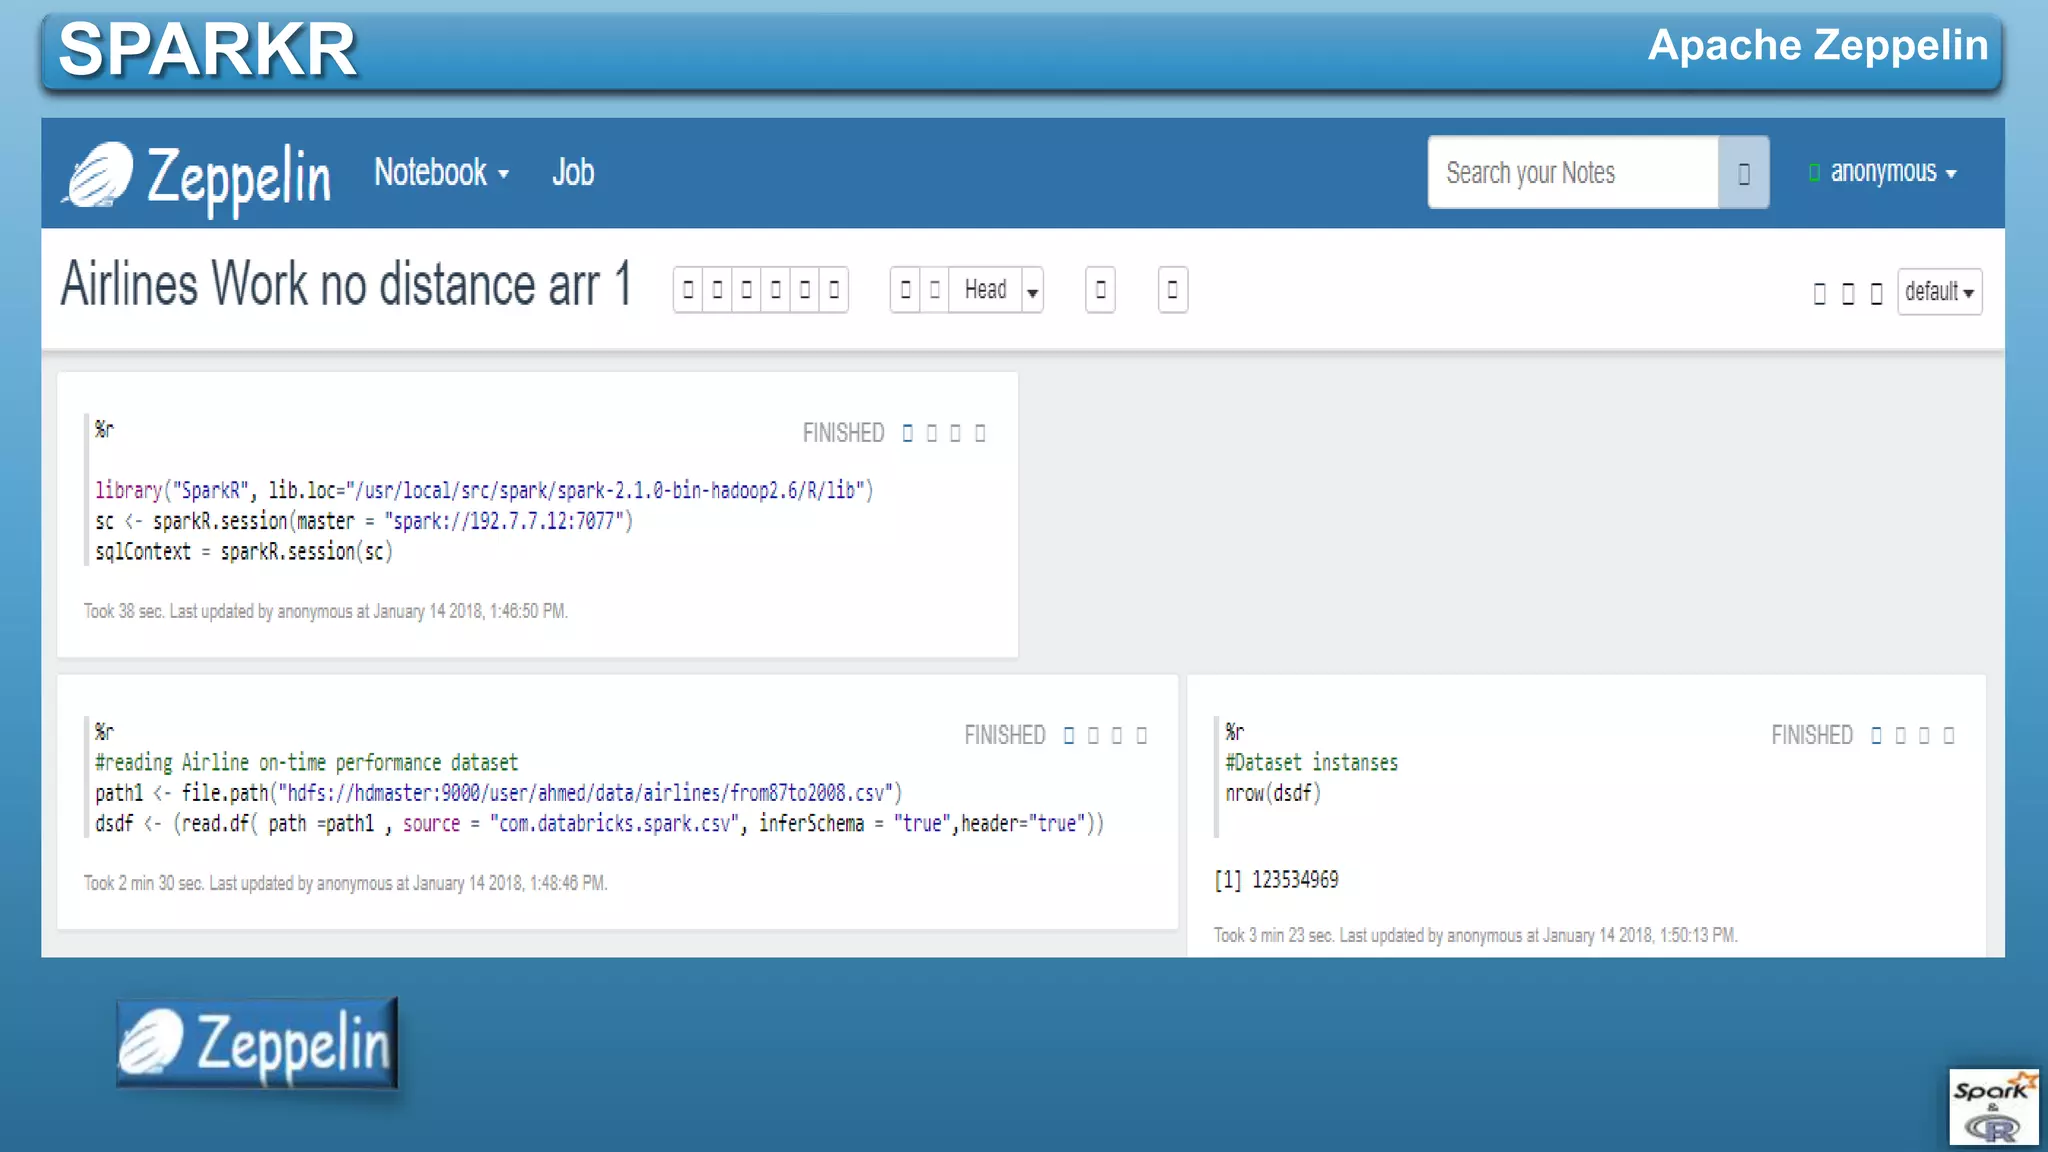This screenshot has width=2048, height=1152.
Task: Run the nrow(dsdf) paragraph
Action: 1876,736
